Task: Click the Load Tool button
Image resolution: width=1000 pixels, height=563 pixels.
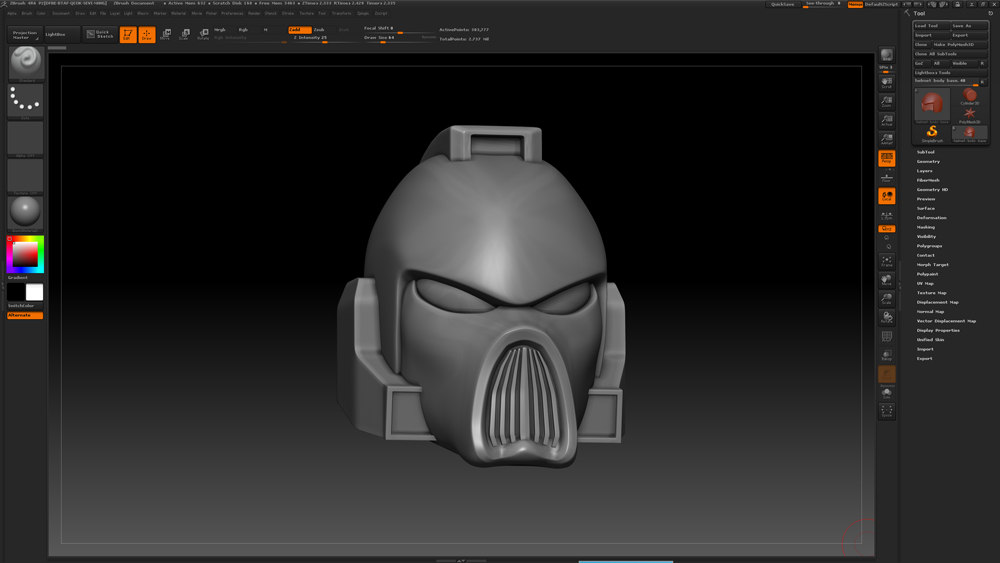Action: pyautogui.click(x=931, y=26)
